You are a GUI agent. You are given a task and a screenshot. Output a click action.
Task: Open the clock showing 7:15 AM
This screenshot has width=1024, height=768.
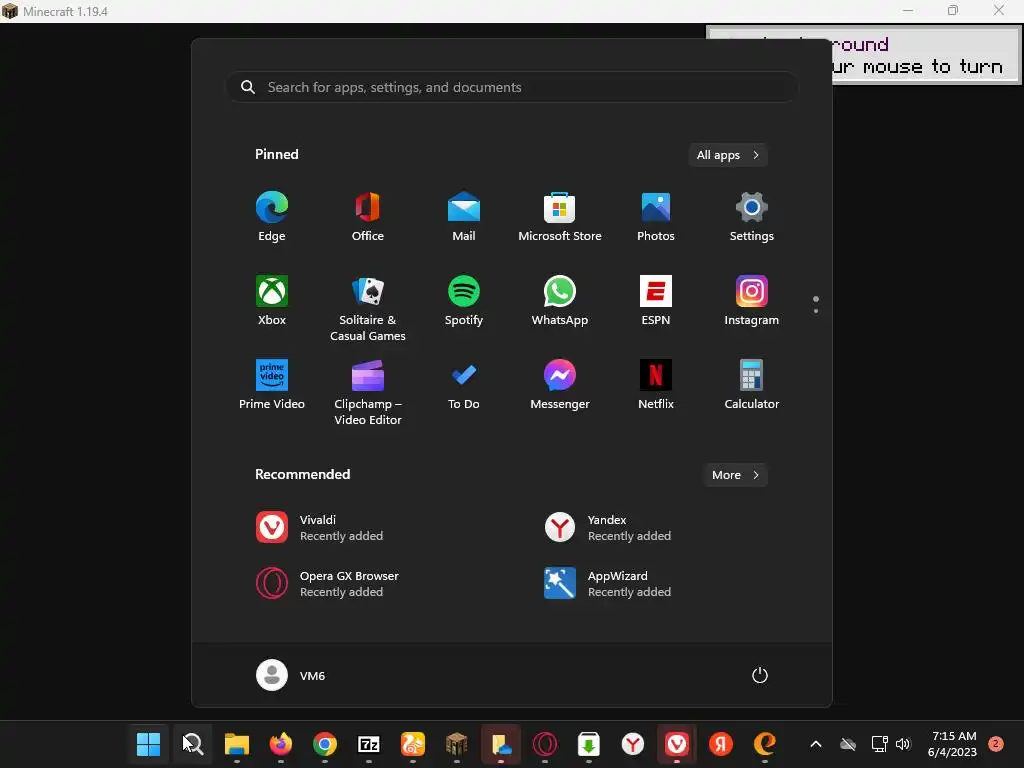(953, 744)
